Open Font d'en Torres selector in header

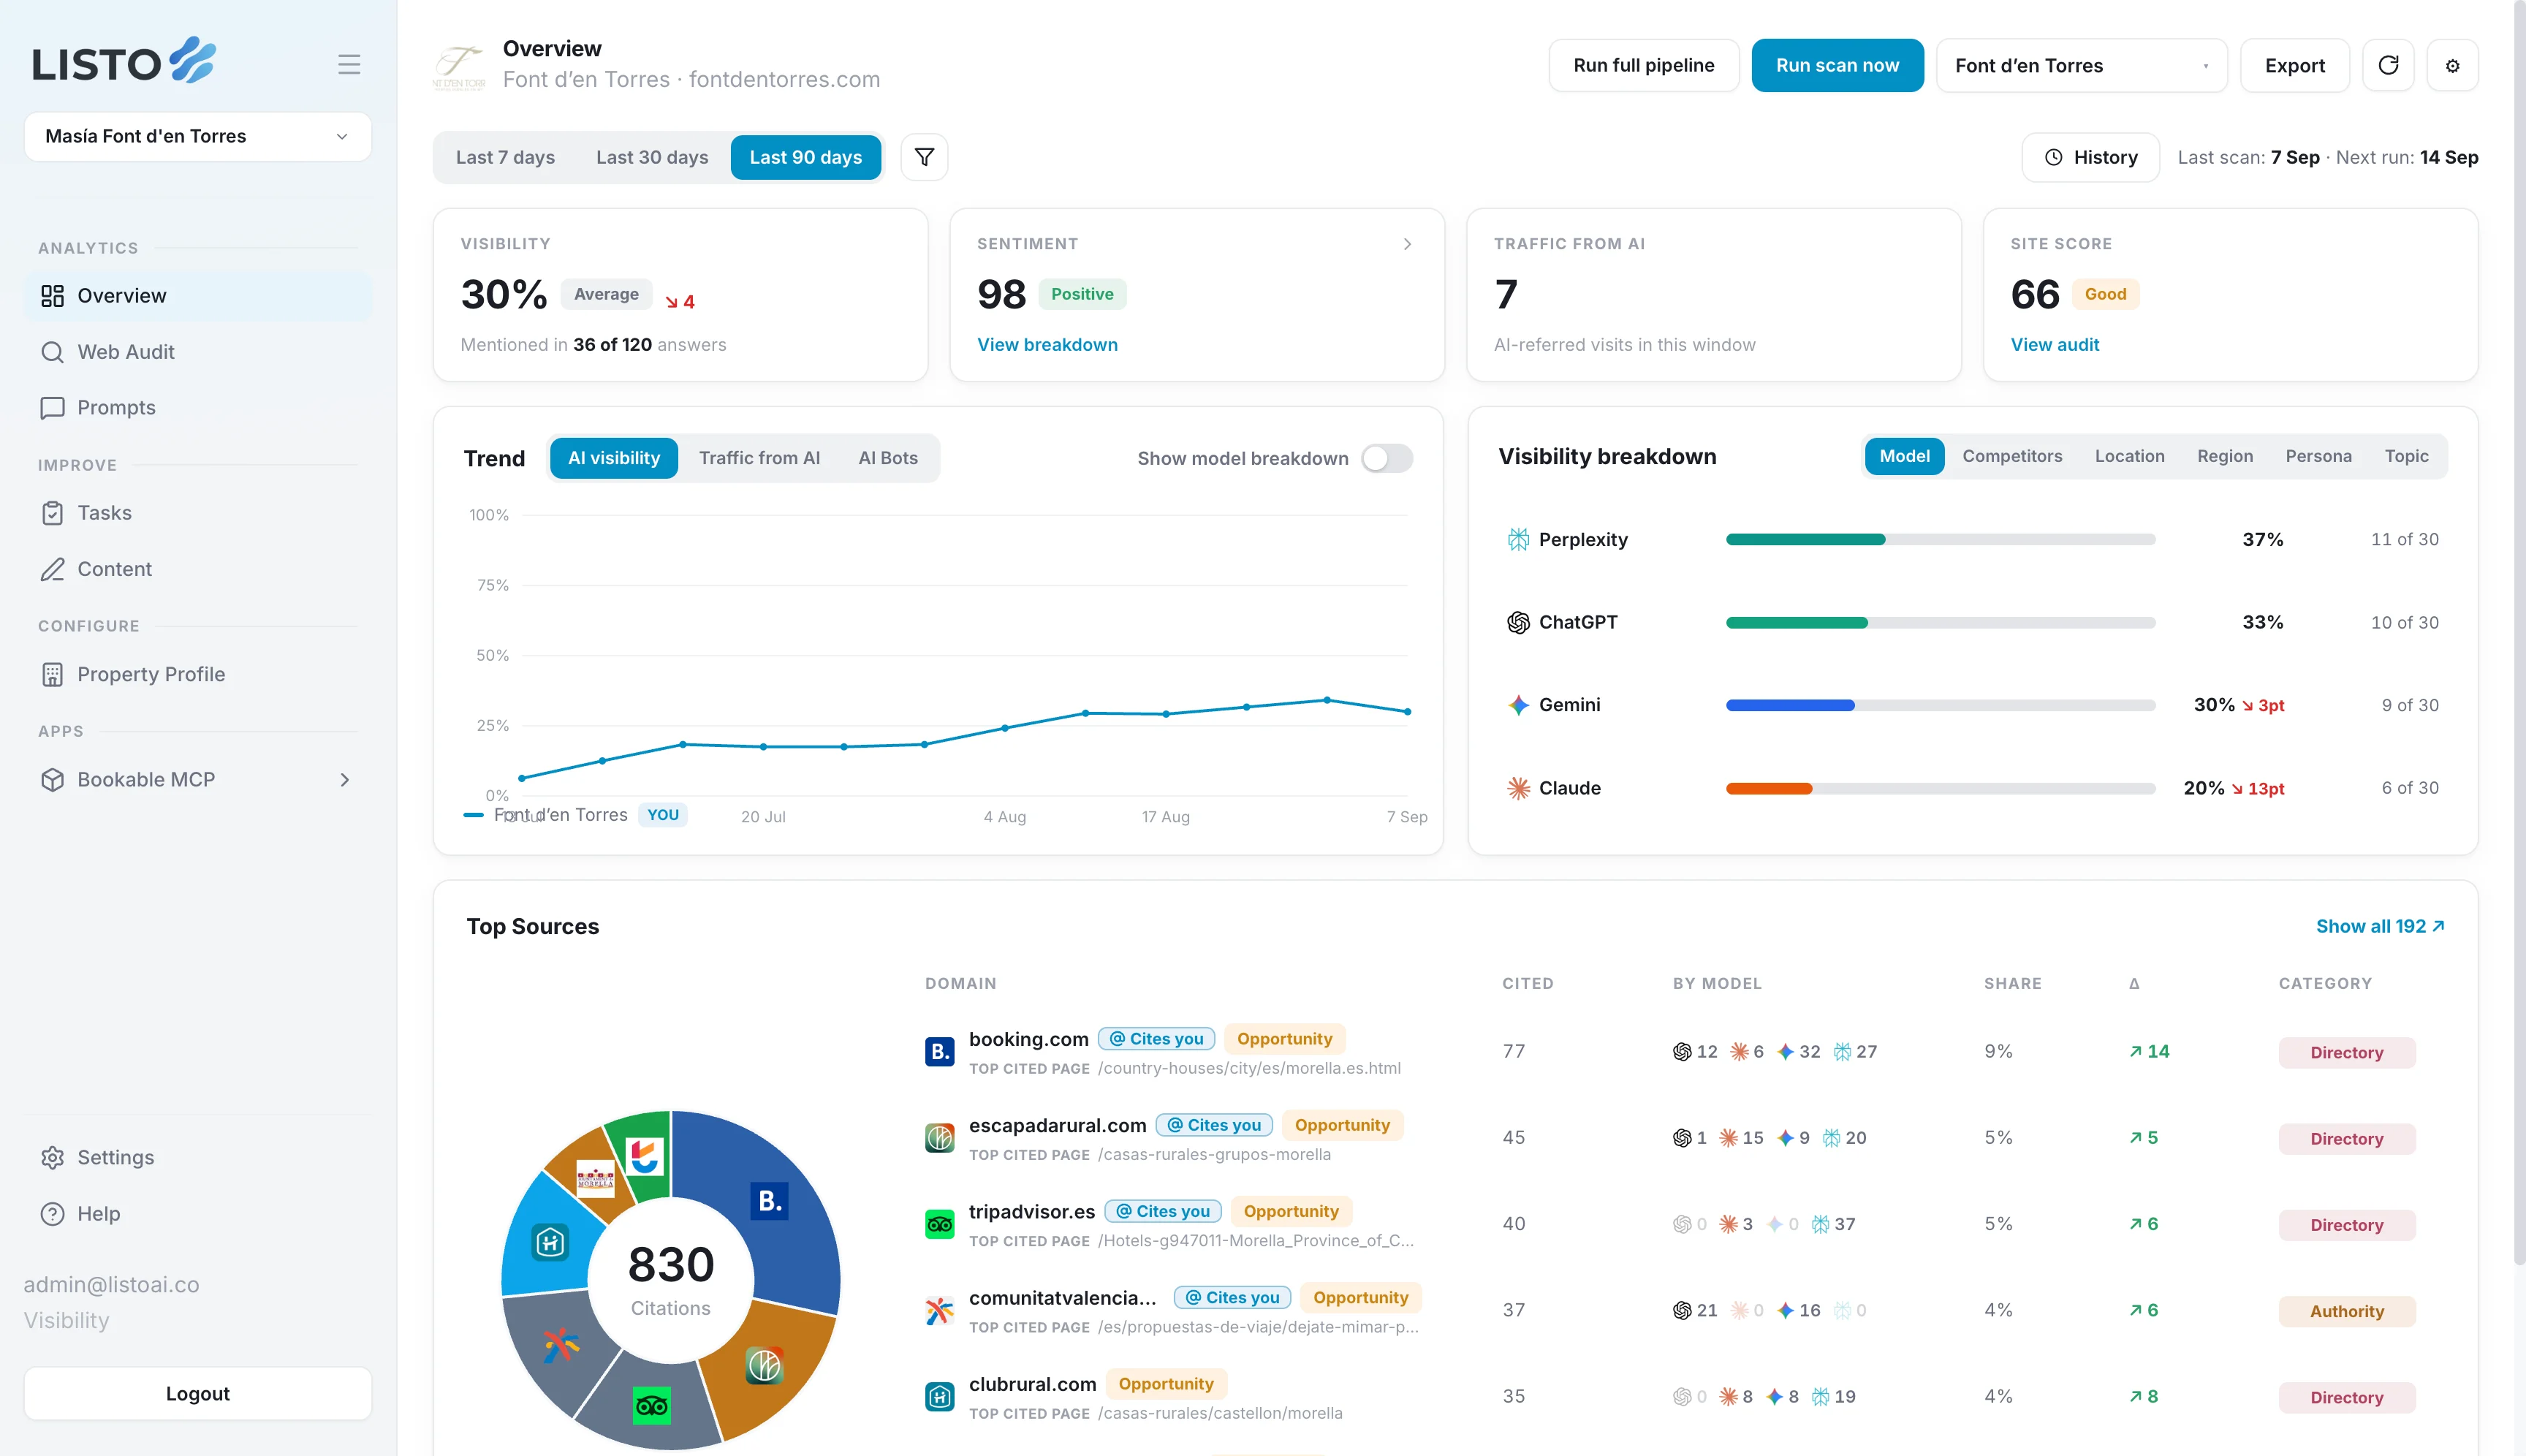tap(2081, 65)
